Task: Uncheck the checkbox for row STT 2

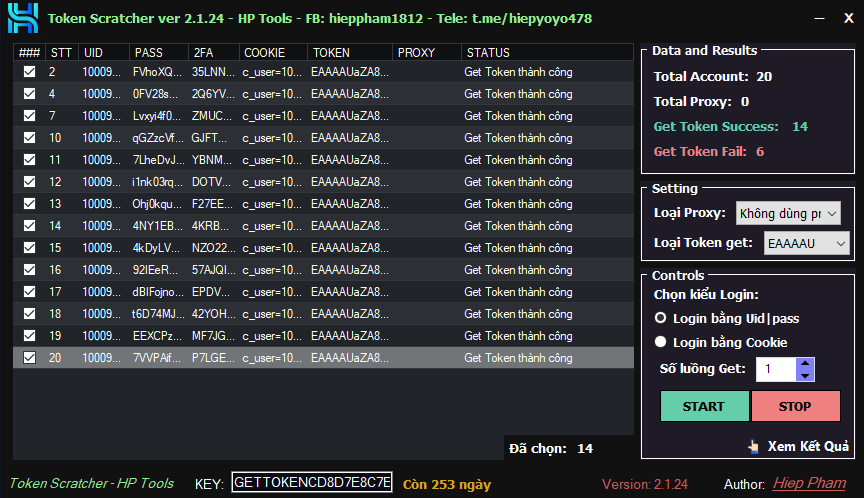Action: coord(29,72)
